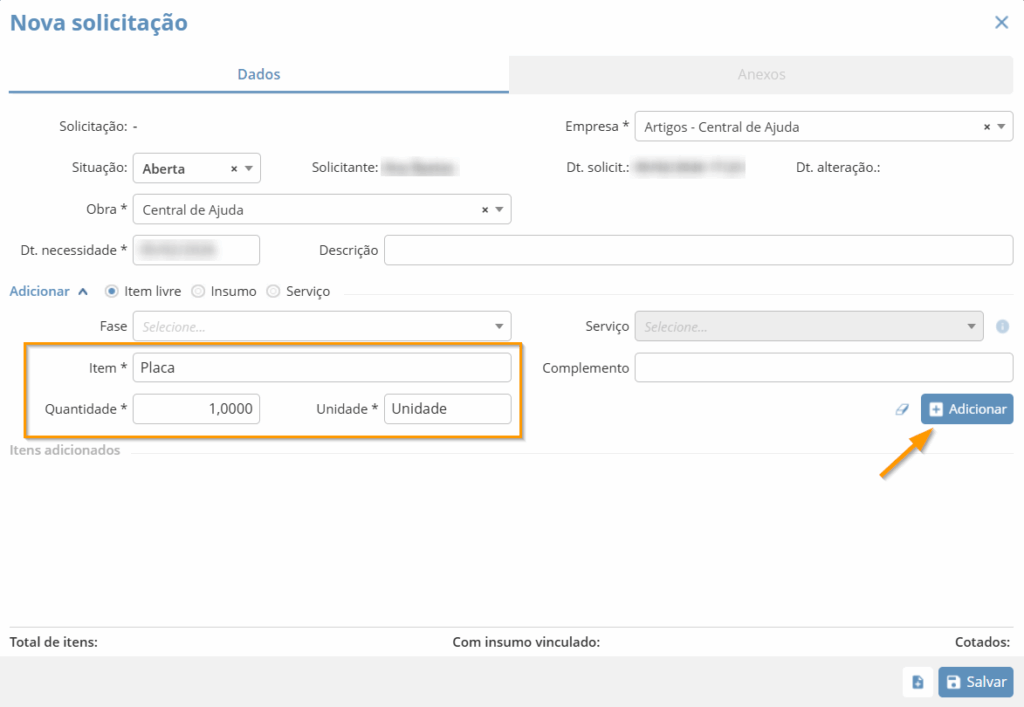Expand the Obra dropdown arrow
1024x707 pixels.
point(499,210)
